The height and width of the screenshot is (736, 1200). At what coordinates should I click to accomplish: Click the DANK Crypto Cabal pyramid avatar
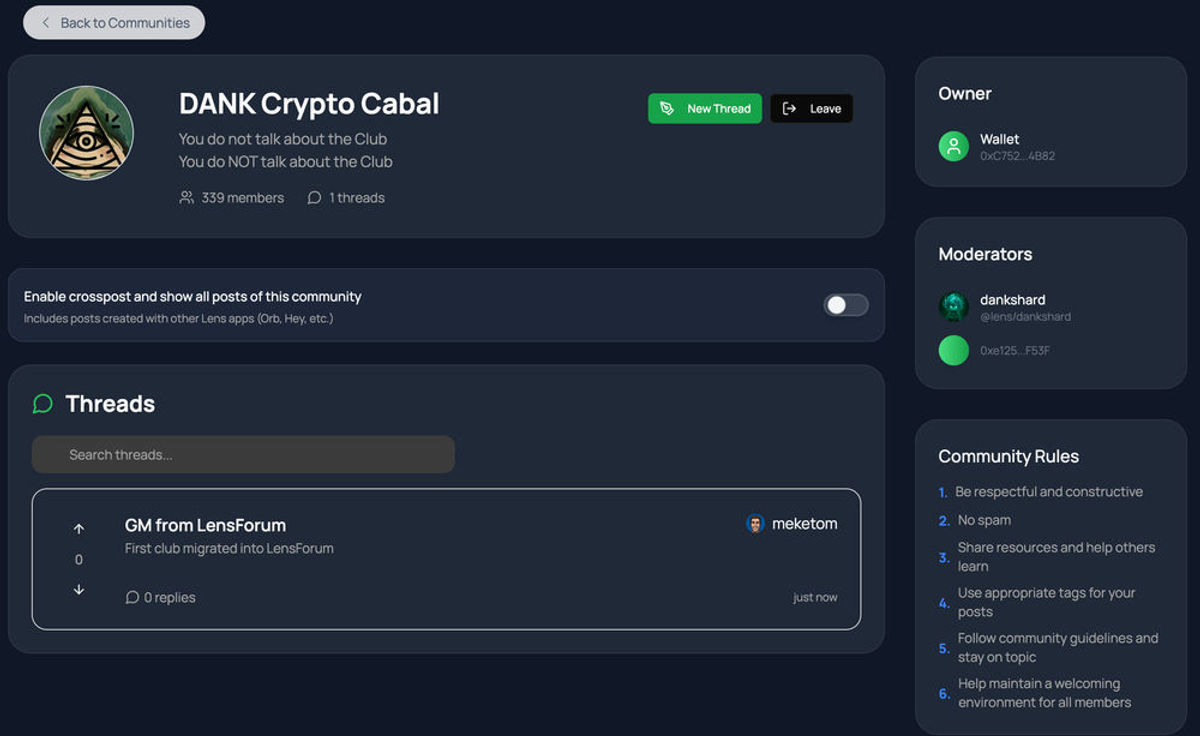point(87,133)
